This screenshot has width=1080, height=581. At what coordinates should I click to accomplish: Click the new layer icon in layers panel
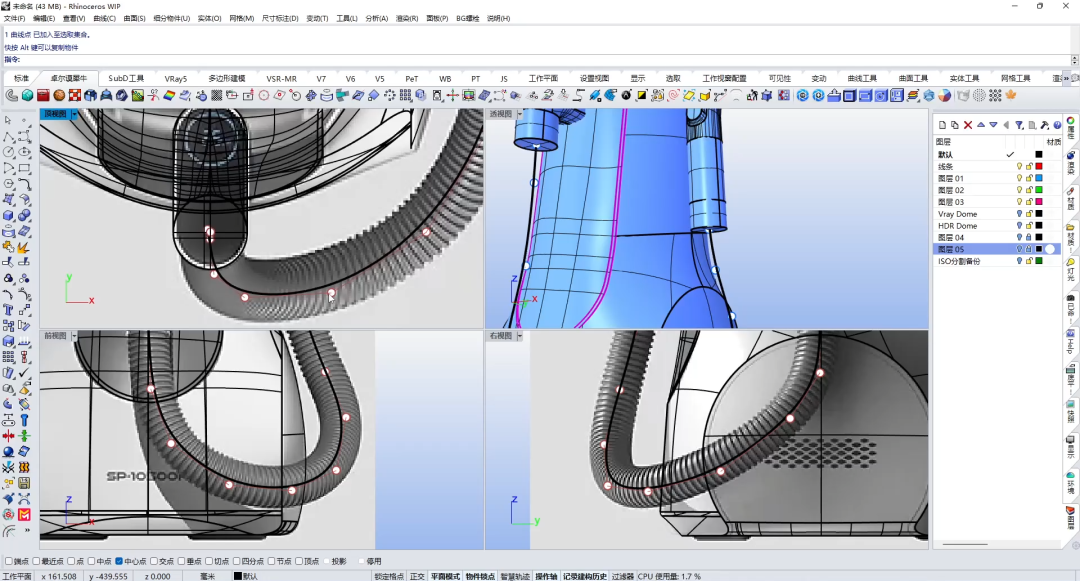tap(942, 125)
